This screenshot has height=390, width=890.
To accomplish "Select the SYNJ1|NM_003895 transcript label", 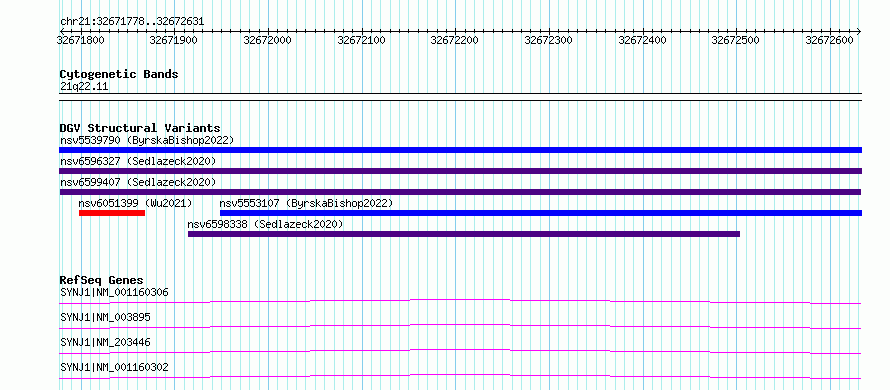I will pyautogui.click(x=105, y=317).
